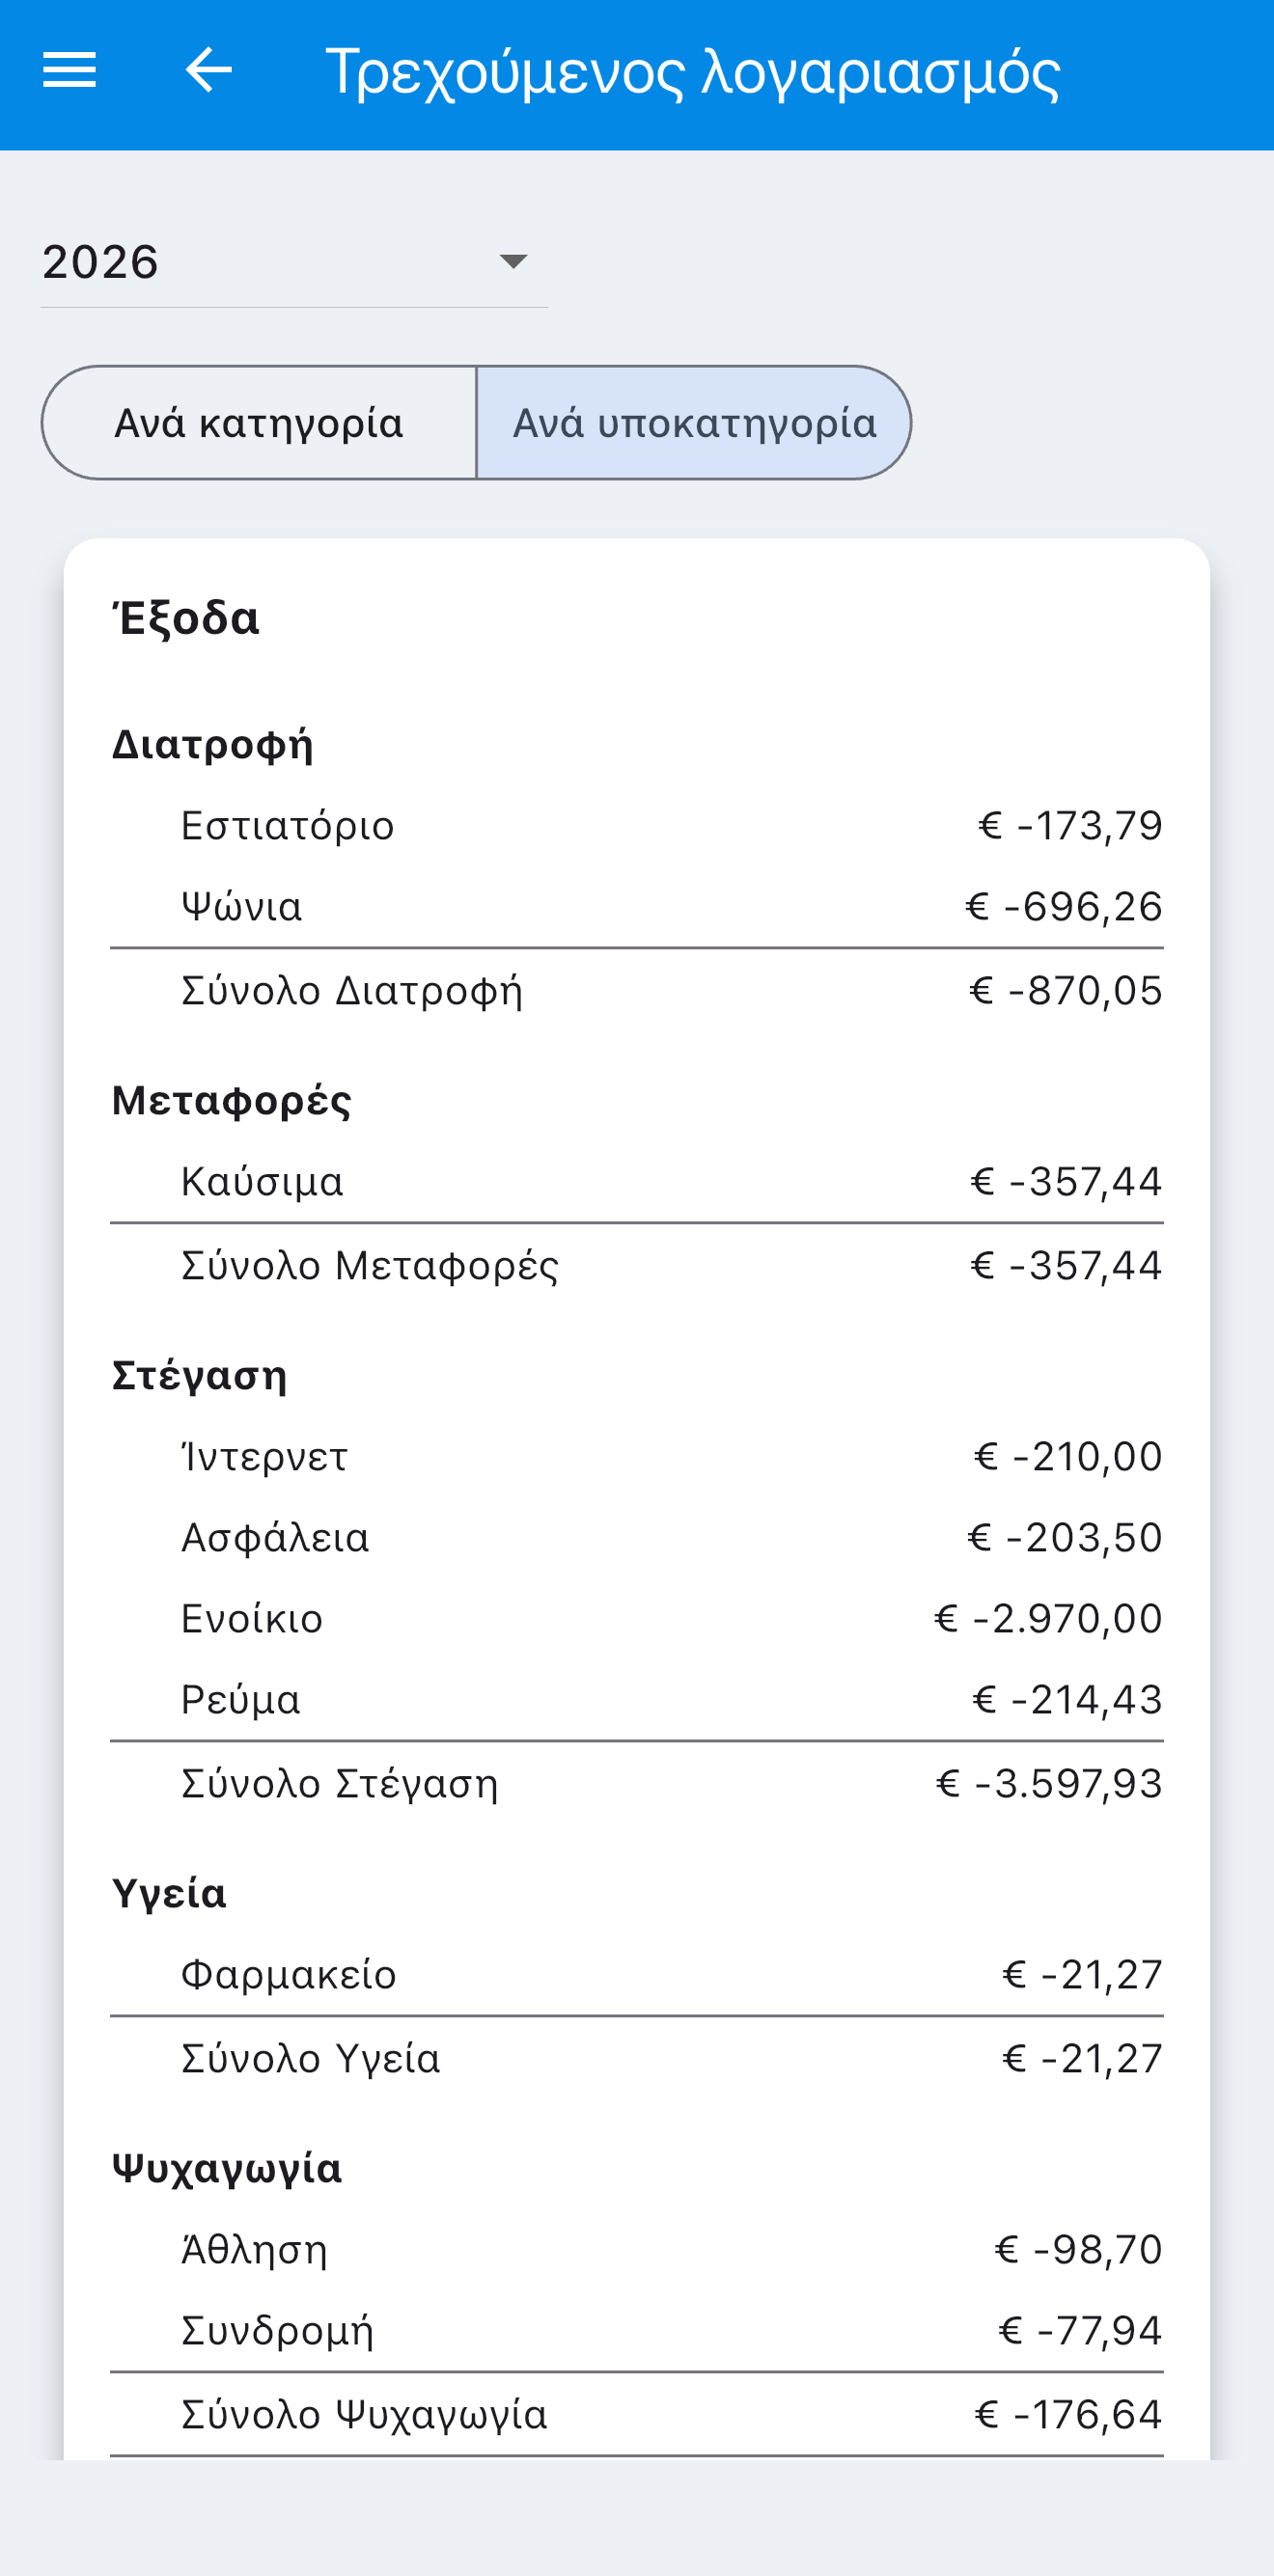The image size is (1274, 2576).
Task: Open the hamburger navigation menu
Action: [x=69, y=70]
